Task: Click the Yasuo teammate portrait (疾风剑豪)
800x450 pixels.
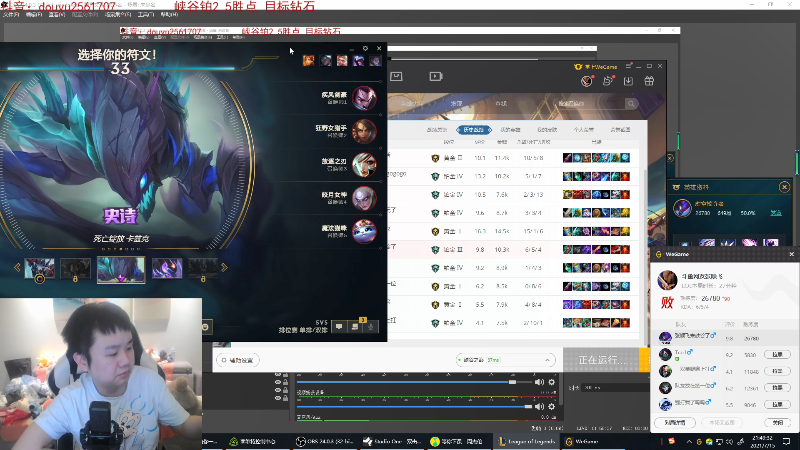Action: click(364, 98)
